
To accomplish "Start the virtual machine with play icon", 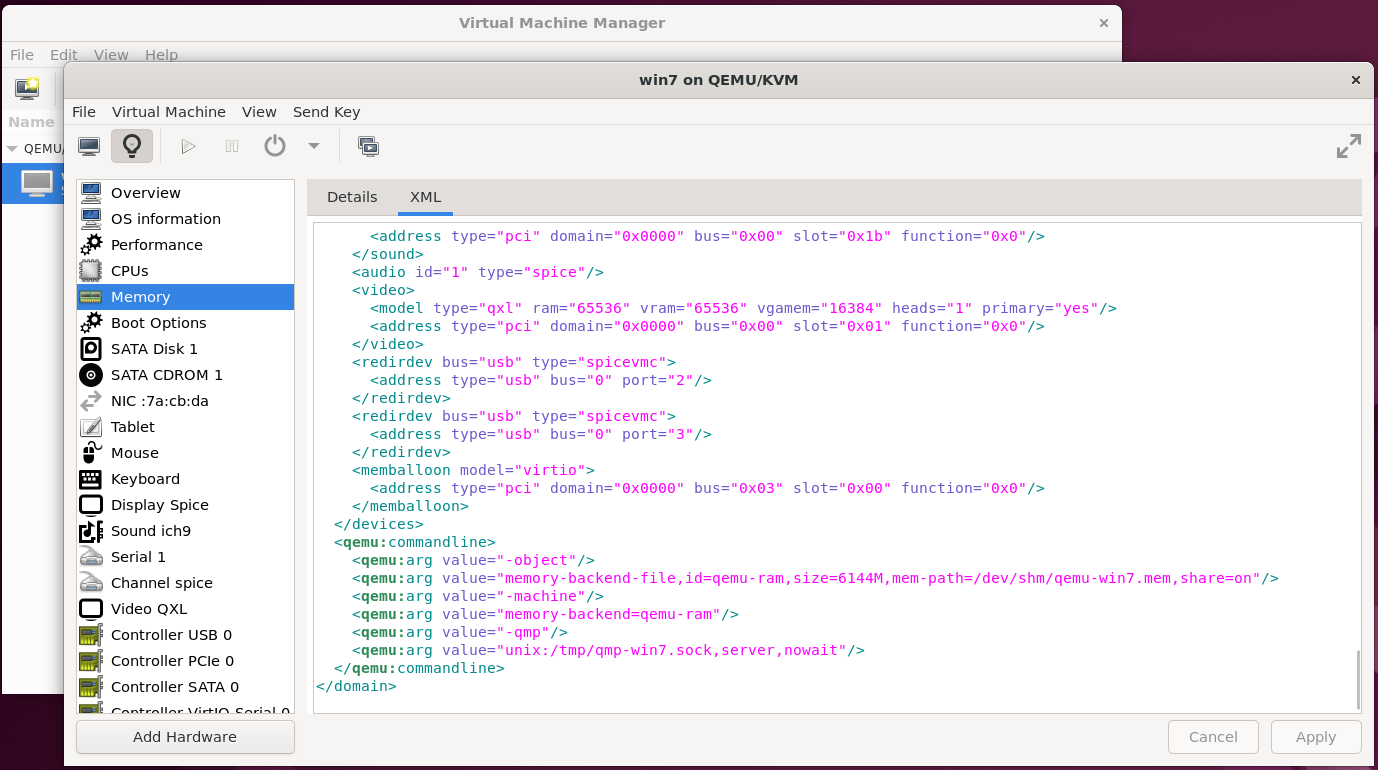I will click(x=188, y=146).
